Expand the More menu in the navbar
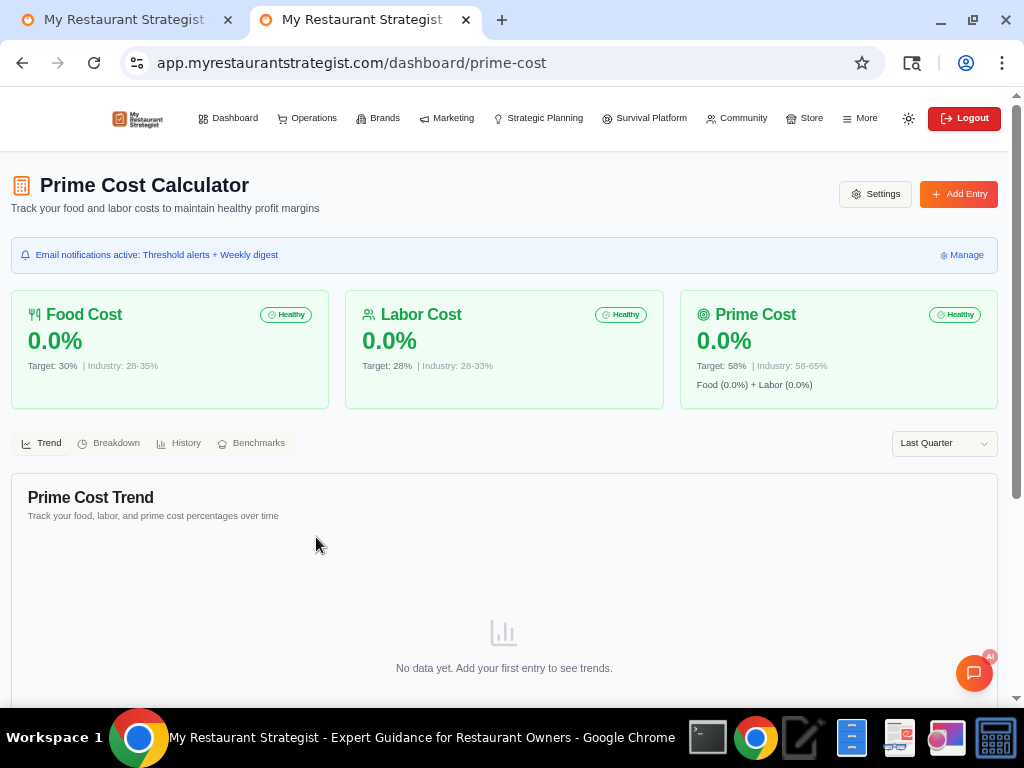1024x768 pixels. [859, 118]
